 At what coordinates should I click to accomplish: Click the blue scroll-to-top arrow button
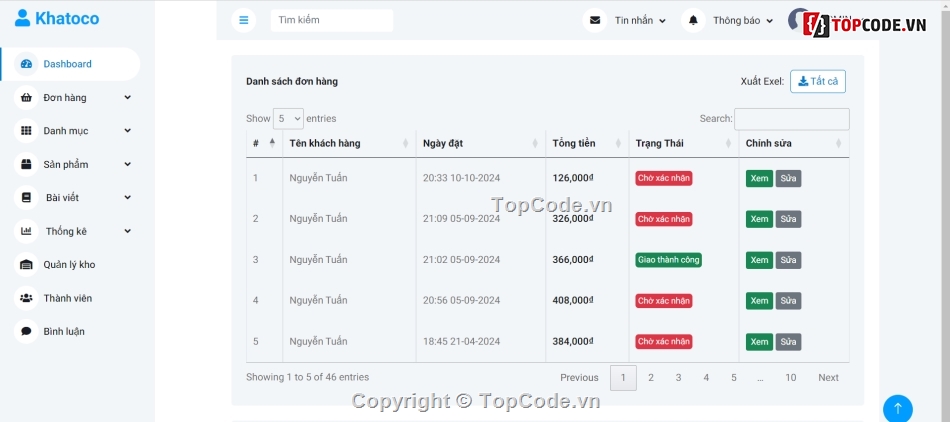pyautogui.click(x=897, y=408)
